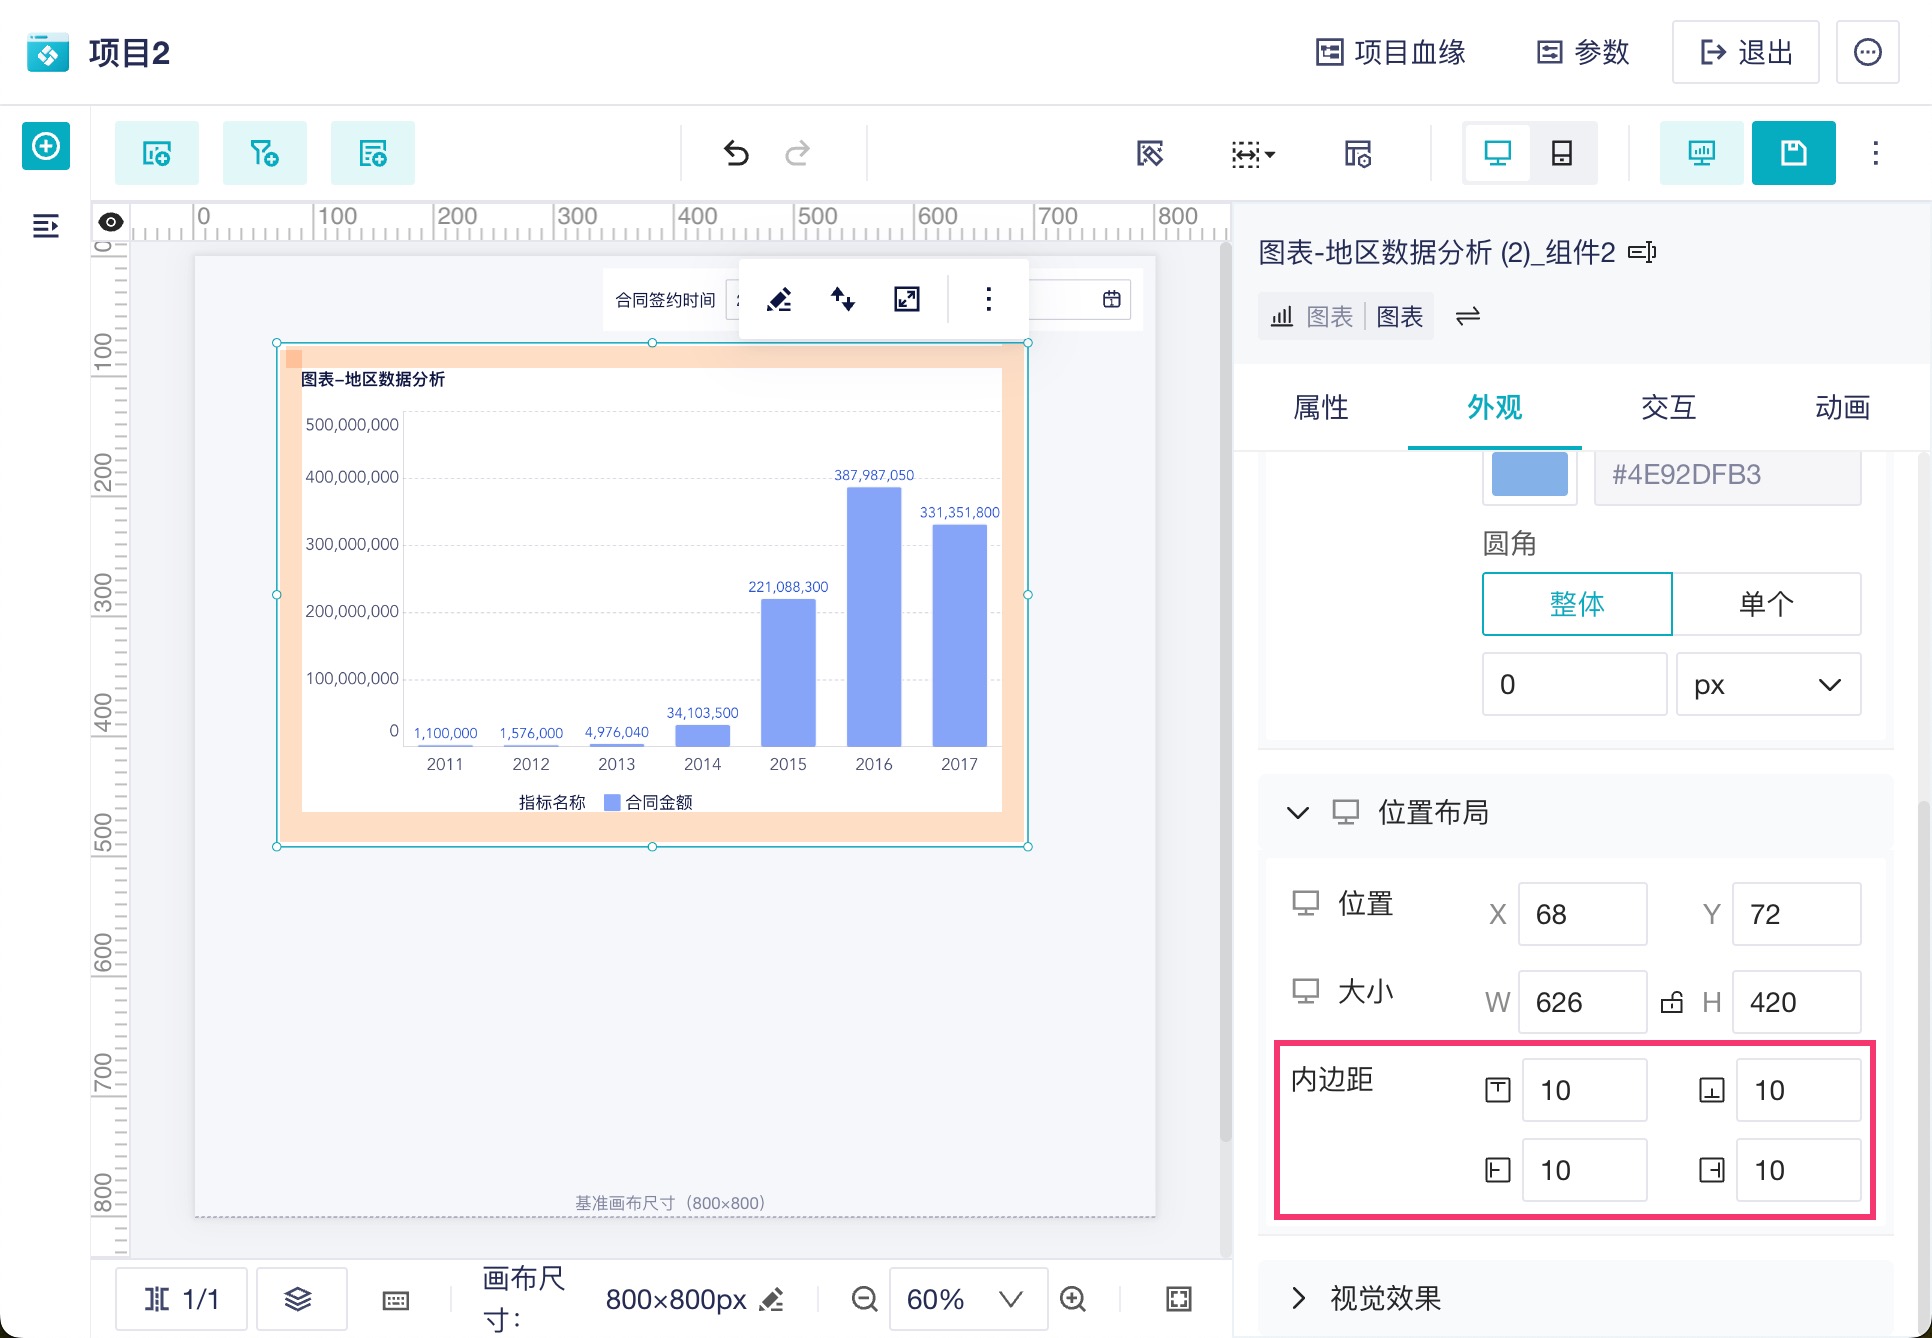Select 单个 corner radius mode

1766,604
